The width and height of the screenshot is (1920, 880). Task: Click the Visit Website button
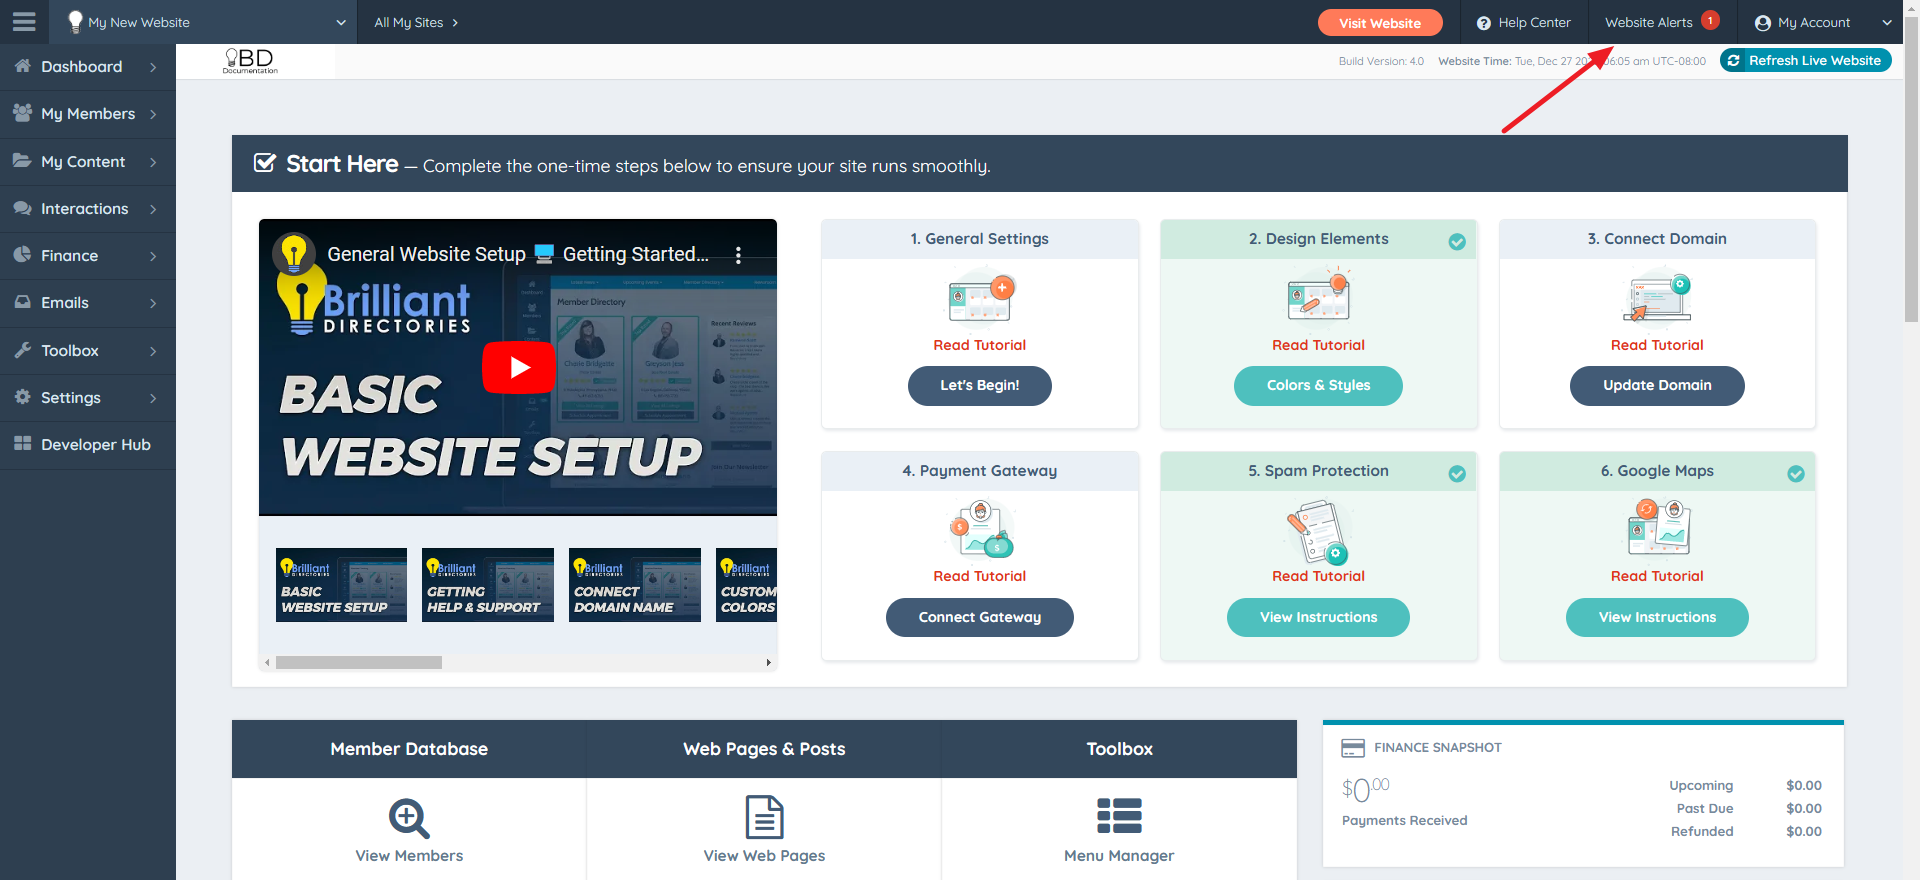click(x=1380, y=23)
